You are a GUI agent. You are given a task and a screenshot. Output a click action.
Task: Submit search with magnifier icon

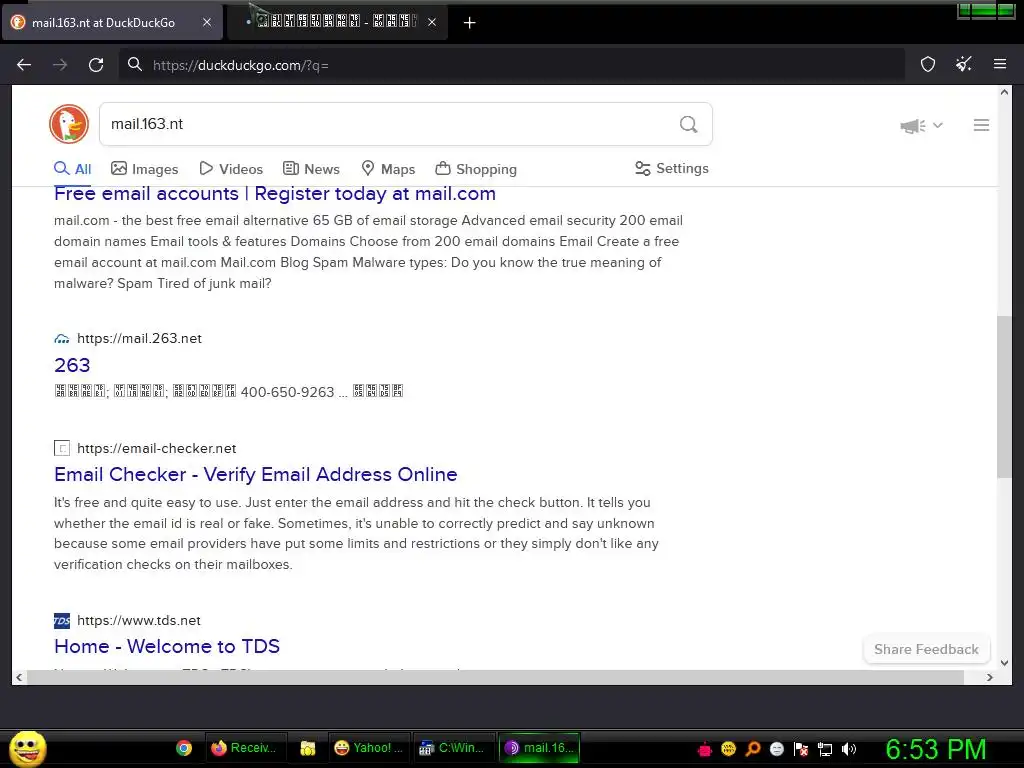(x=688, y=124)
